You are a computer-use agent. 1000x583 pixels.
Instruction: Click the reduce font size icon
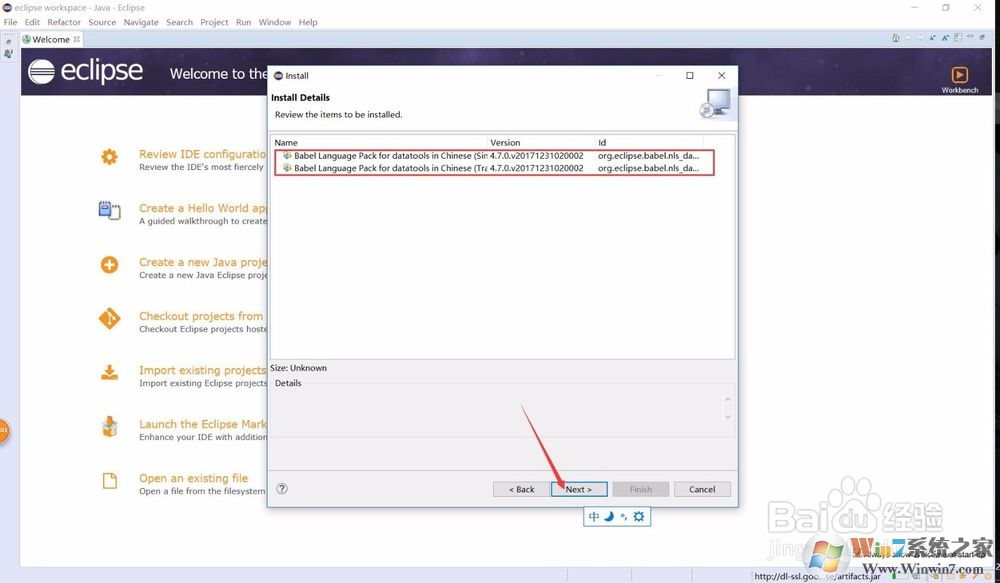932,38
